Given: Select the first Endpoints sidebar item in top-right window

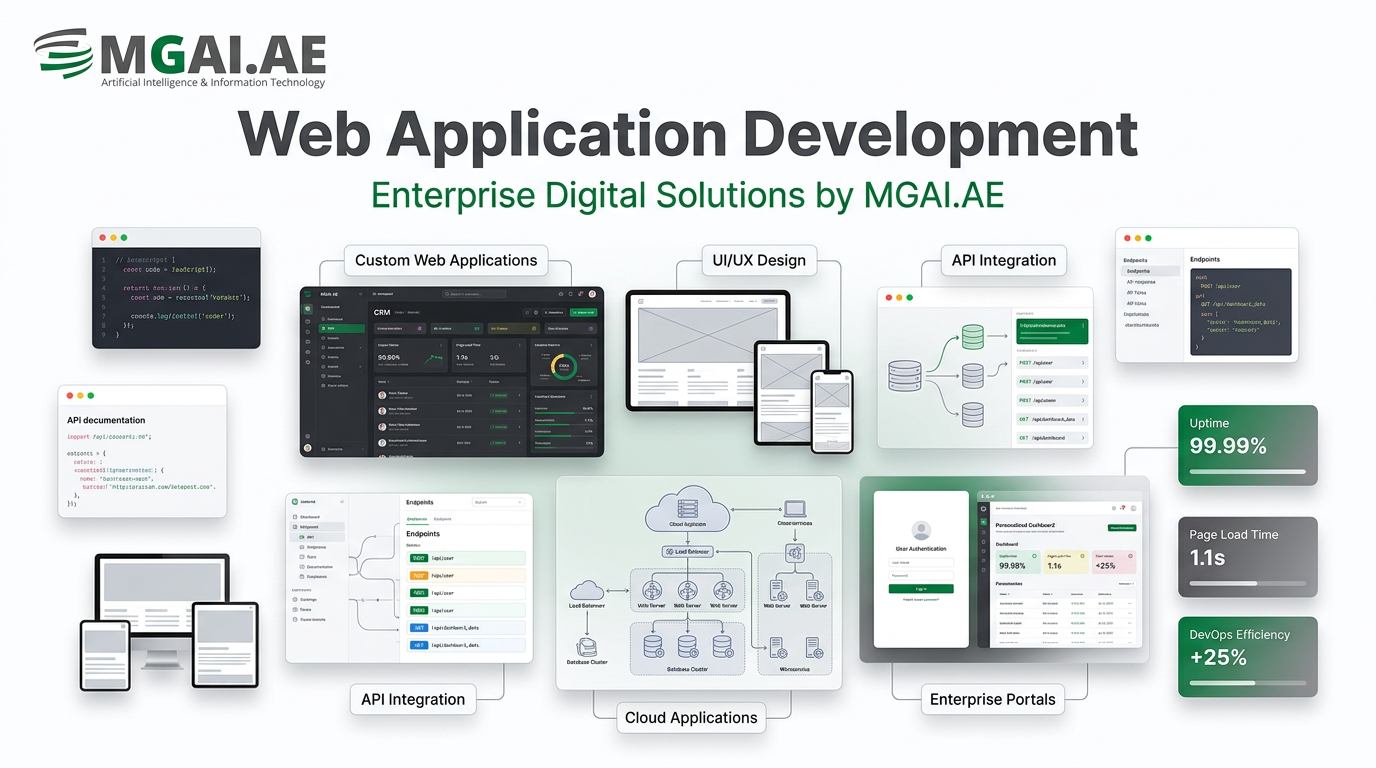Looking at the screenshot, I should (x=1151, y=271).
